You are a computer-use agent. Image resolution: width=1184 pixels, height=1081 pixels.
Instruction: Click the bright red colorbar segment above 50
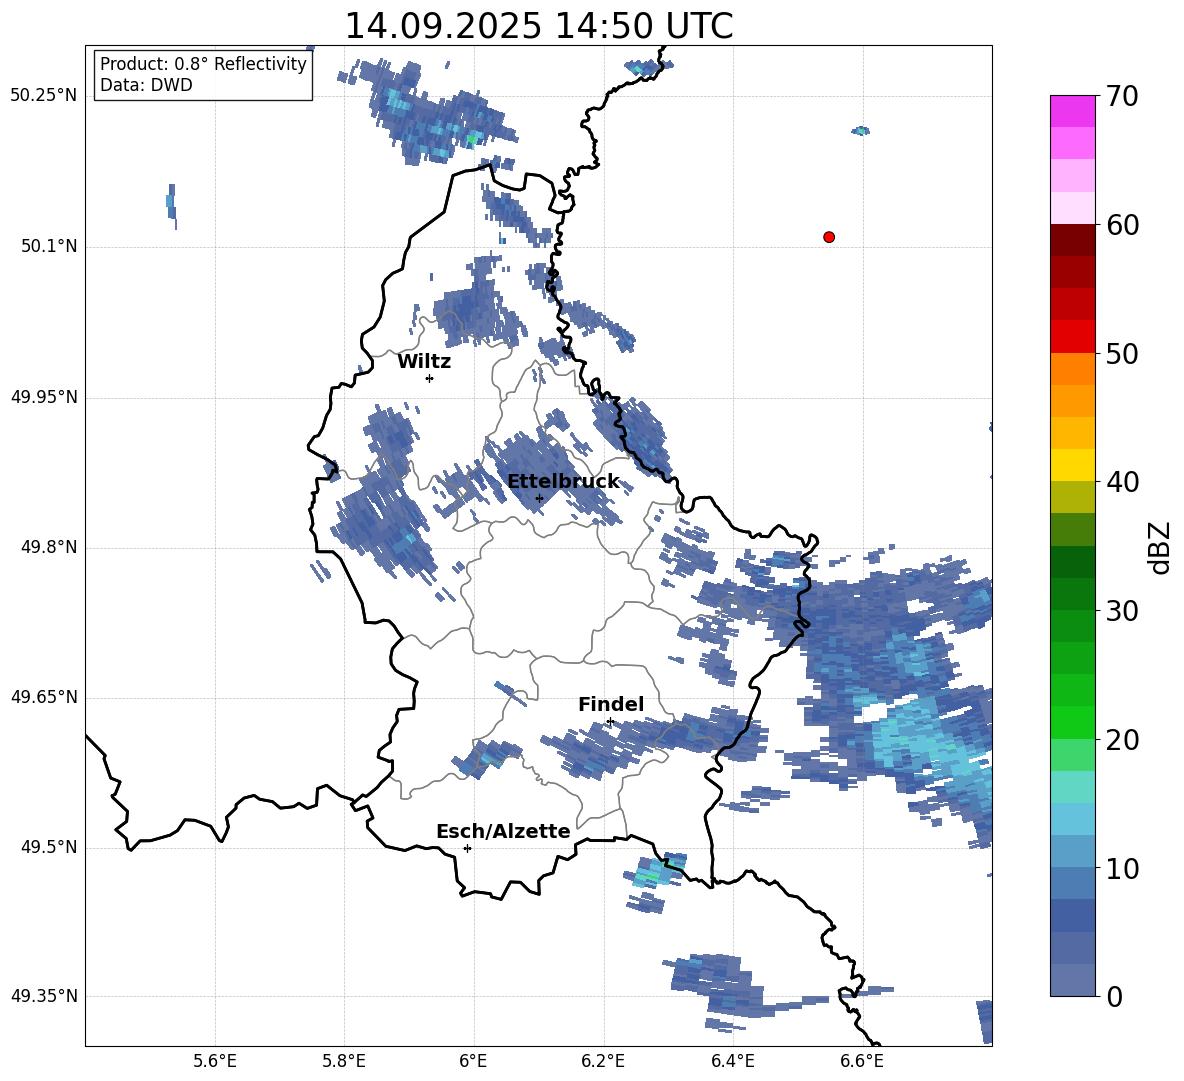tap(1072, 337)
